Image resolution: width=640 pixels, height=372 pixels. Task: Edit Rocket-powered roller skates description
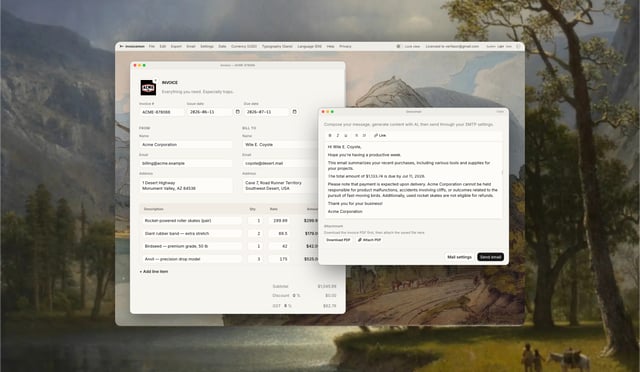(x=192, y=221)
